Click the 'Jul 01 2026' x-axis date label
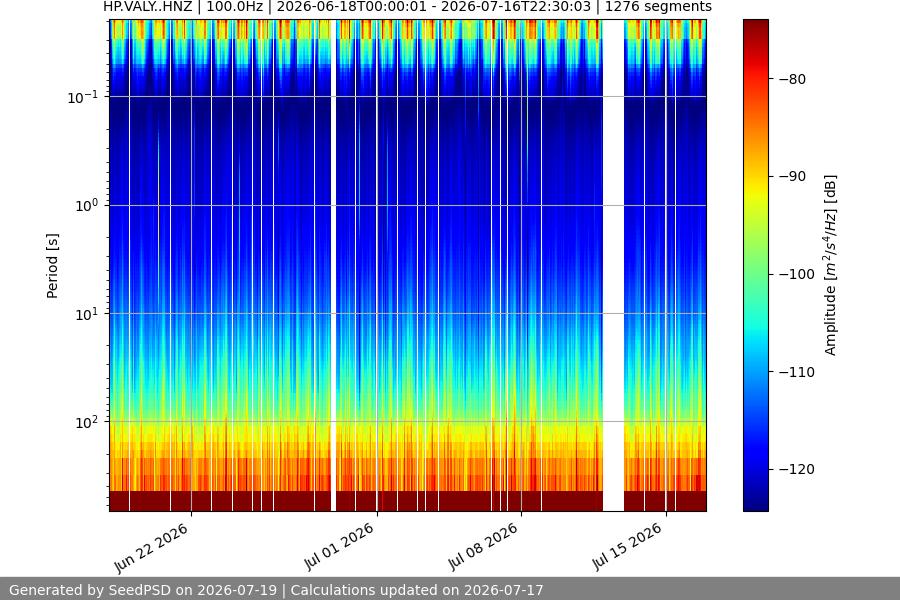Screen dimensions: 900x600 click(x=339, y=547)
